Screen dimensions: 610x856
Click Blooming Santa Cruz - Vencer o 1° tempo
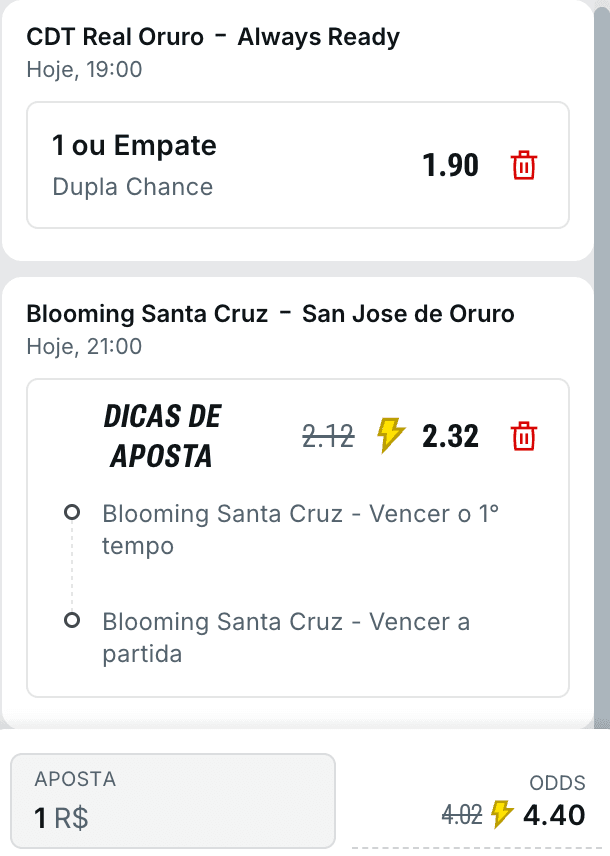tap(300, 529)
